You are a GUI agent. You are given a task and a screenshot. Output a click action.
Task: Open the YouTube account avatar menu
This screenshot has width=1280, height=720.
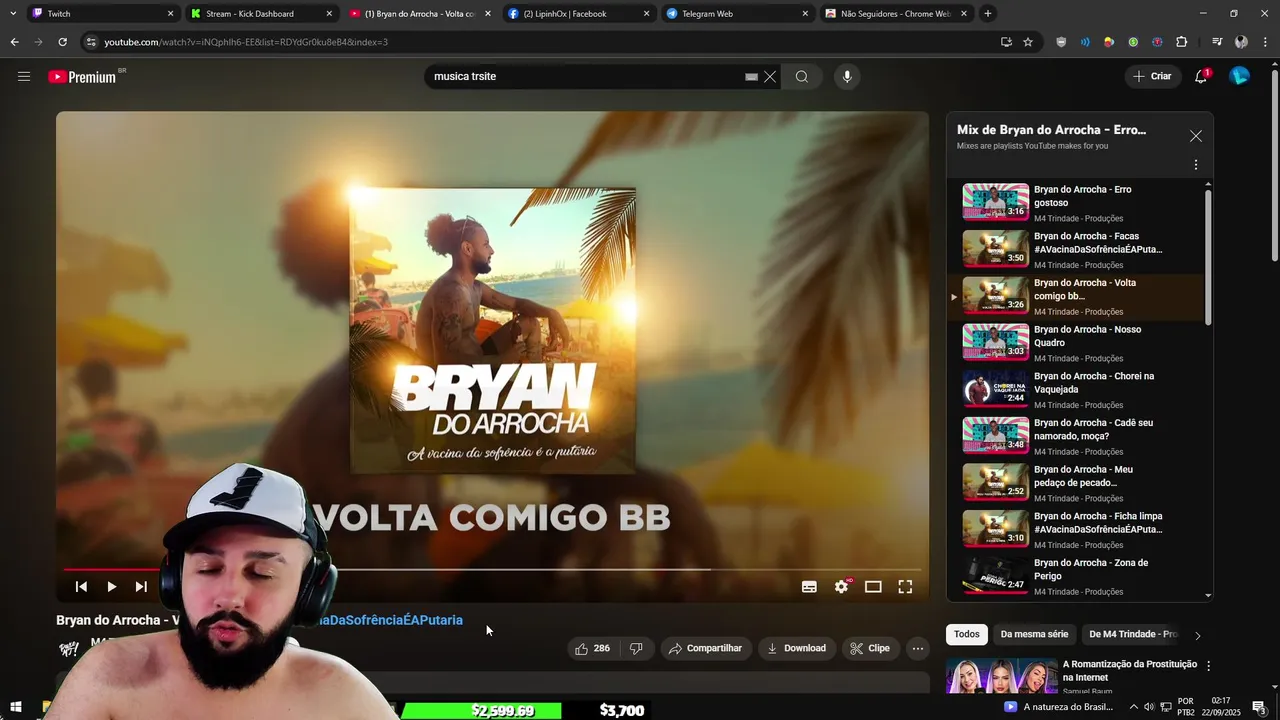1239,76
